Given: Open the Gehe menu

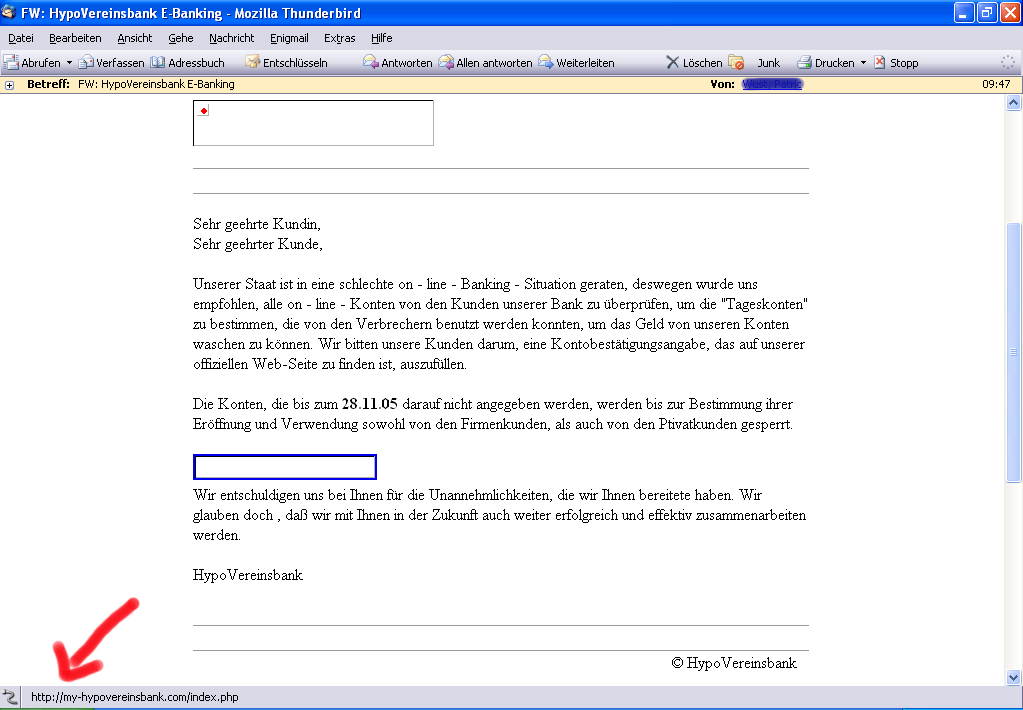Looking at the screenshot, I should pos(181,38).
